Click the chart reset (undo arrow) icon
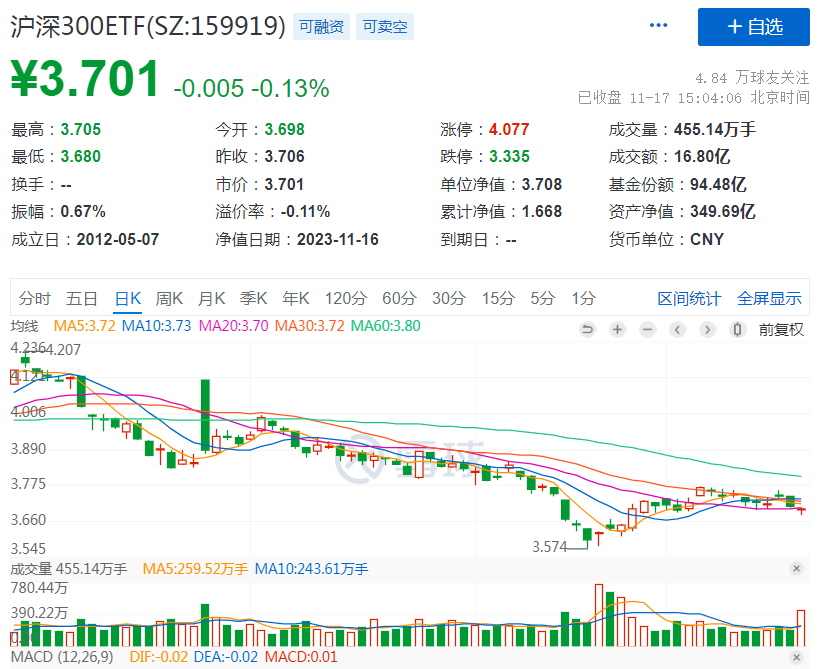 click(x=587, y=329)
